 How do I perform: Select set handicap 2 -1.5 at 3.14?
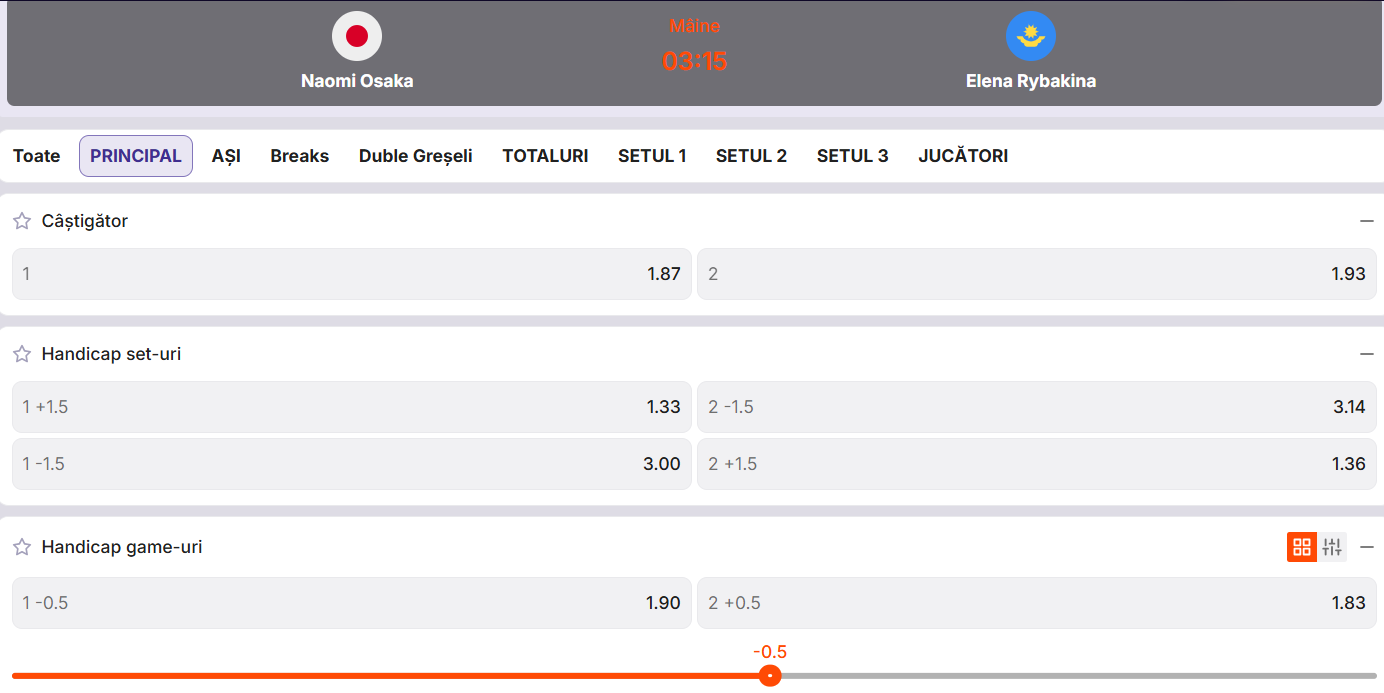click(1037, 407)
